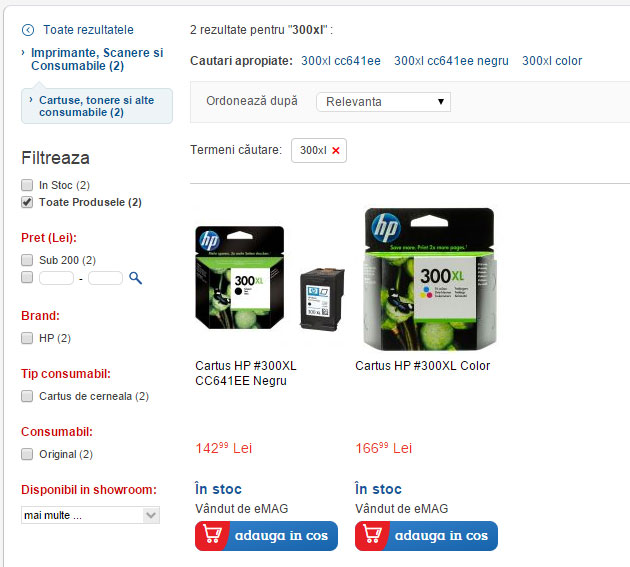The height and width of the screenshot is (567, 630).
Task: Click the price range magnifier search icon
Action: 135,278
